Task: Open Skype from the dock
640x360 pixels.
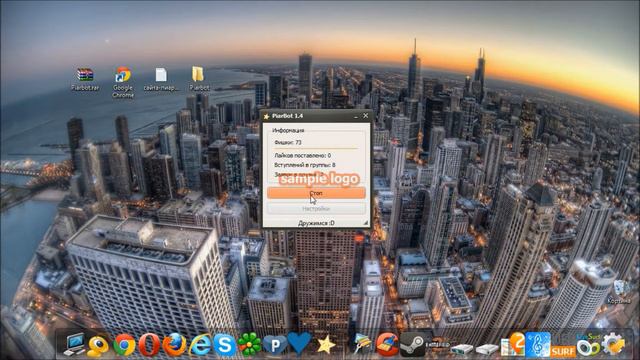Action: [x=225, y=345]
